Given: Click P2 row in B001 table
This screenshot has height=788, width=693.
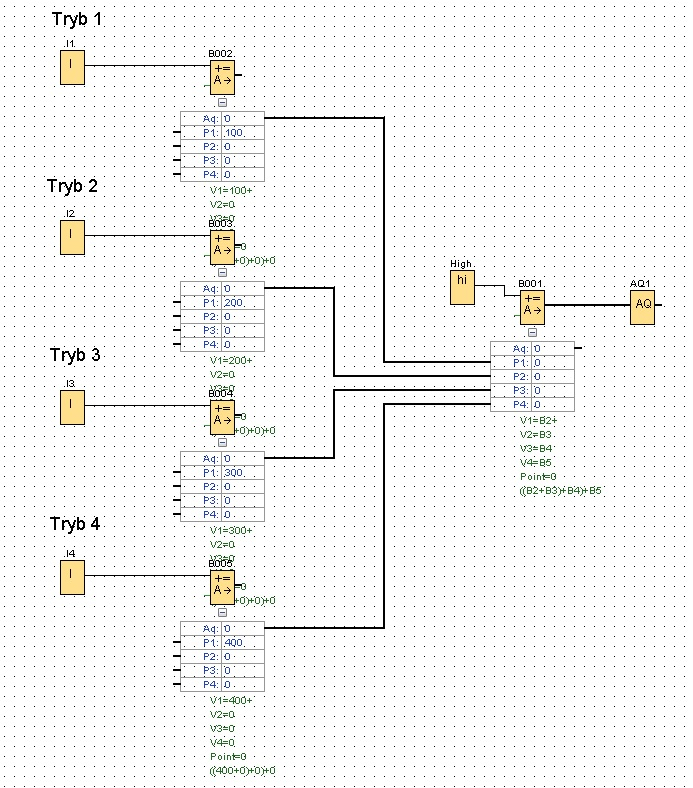Looking at the screenshot, I should [532, 376].
